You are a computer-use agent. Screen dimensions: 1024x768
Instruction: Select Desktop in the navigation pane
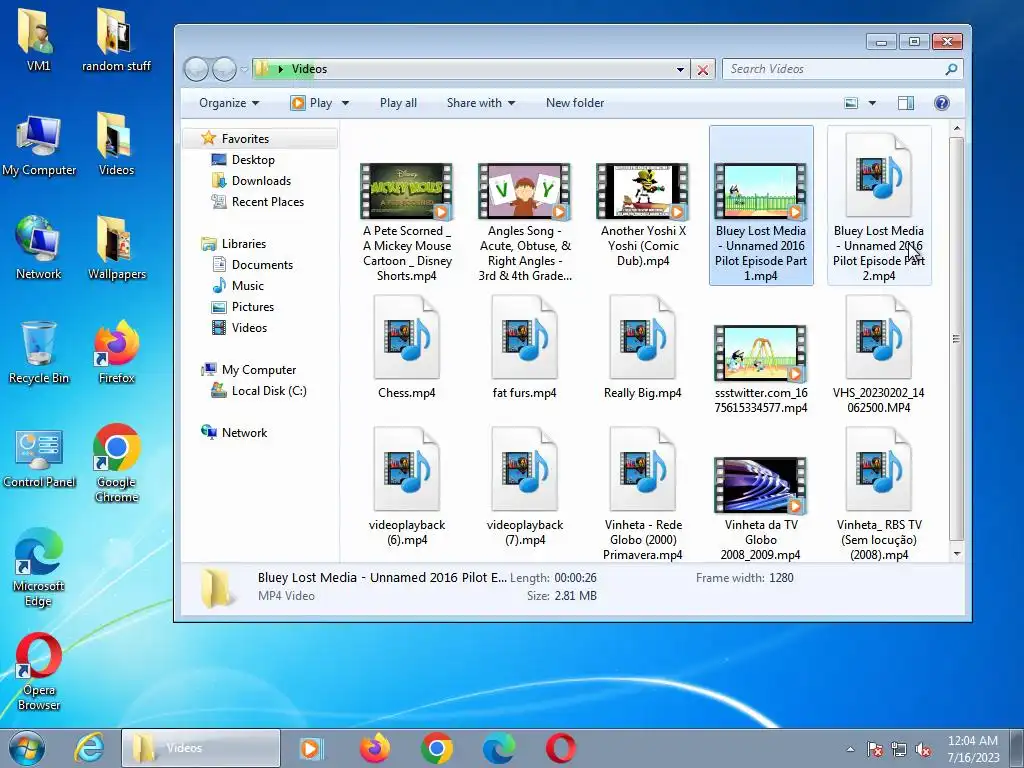pyautogui.click(x=253, y=160)
